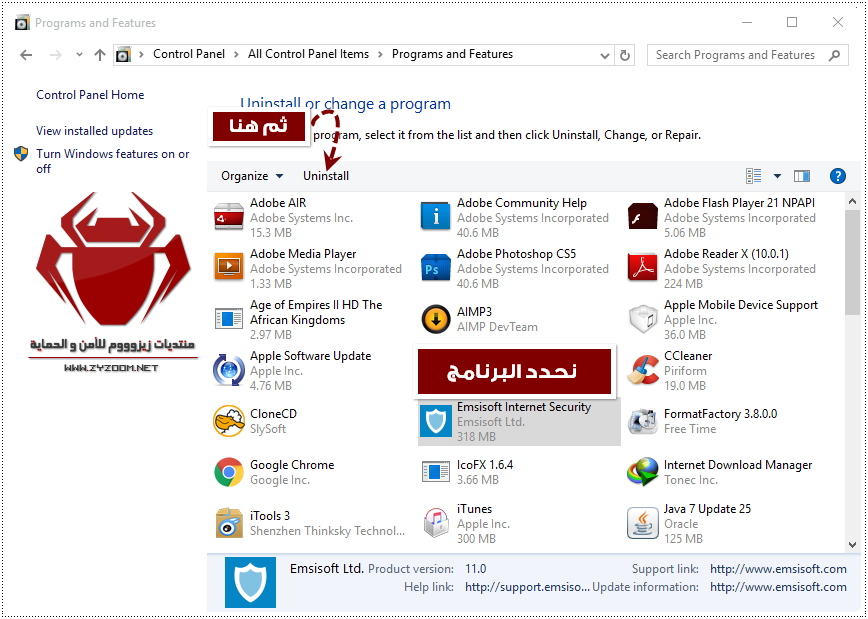Open Control Panel Home link
The image size is (868, 619).
[x=90, y=95]
